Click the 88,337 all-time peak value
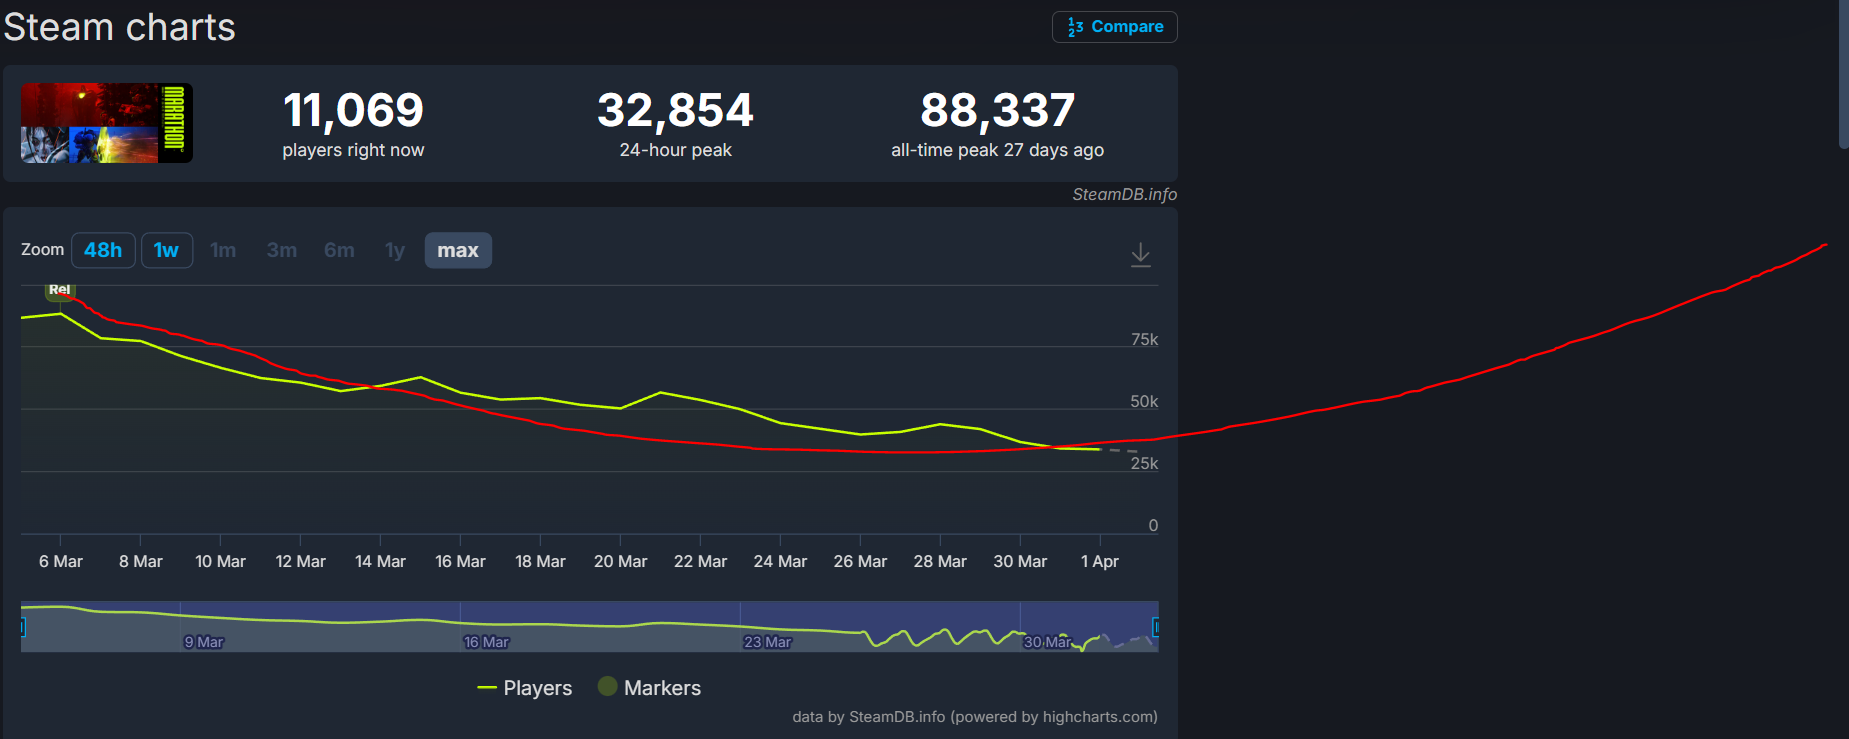1849x739 pixels. click(x=998, y=110)
